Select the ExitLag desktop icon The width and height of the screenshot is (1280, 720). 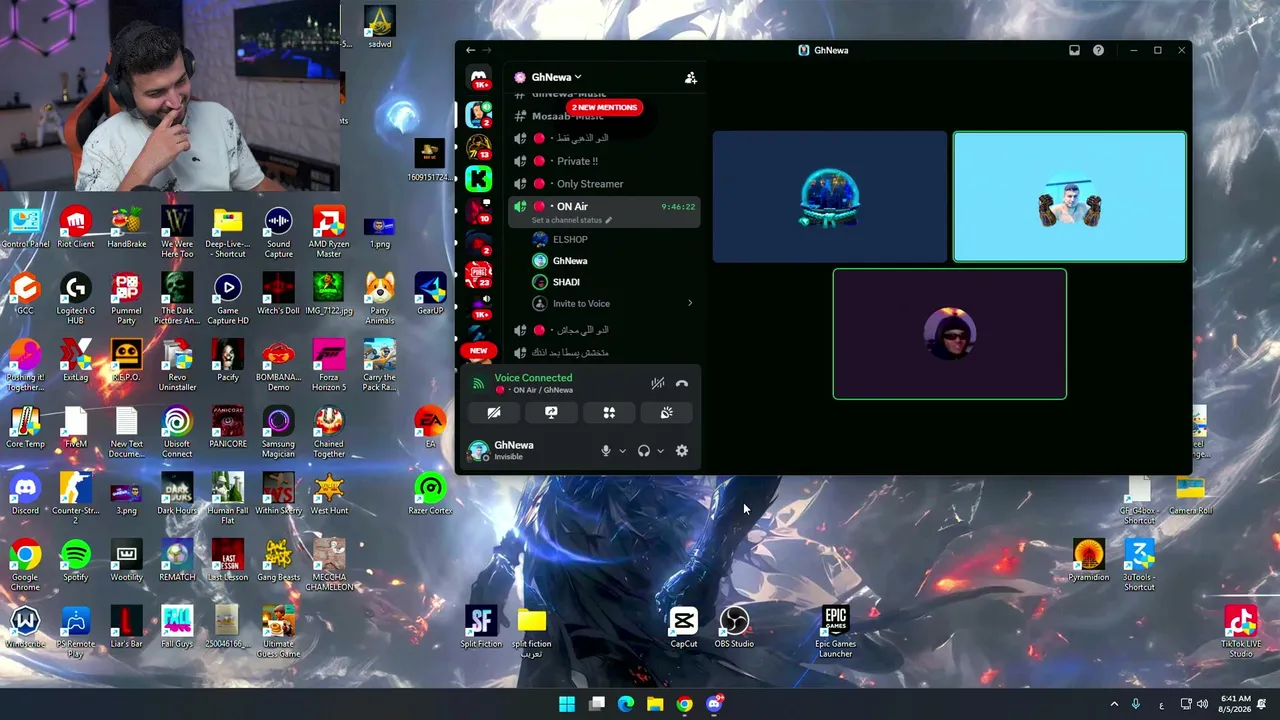click(x=76, y=361)
